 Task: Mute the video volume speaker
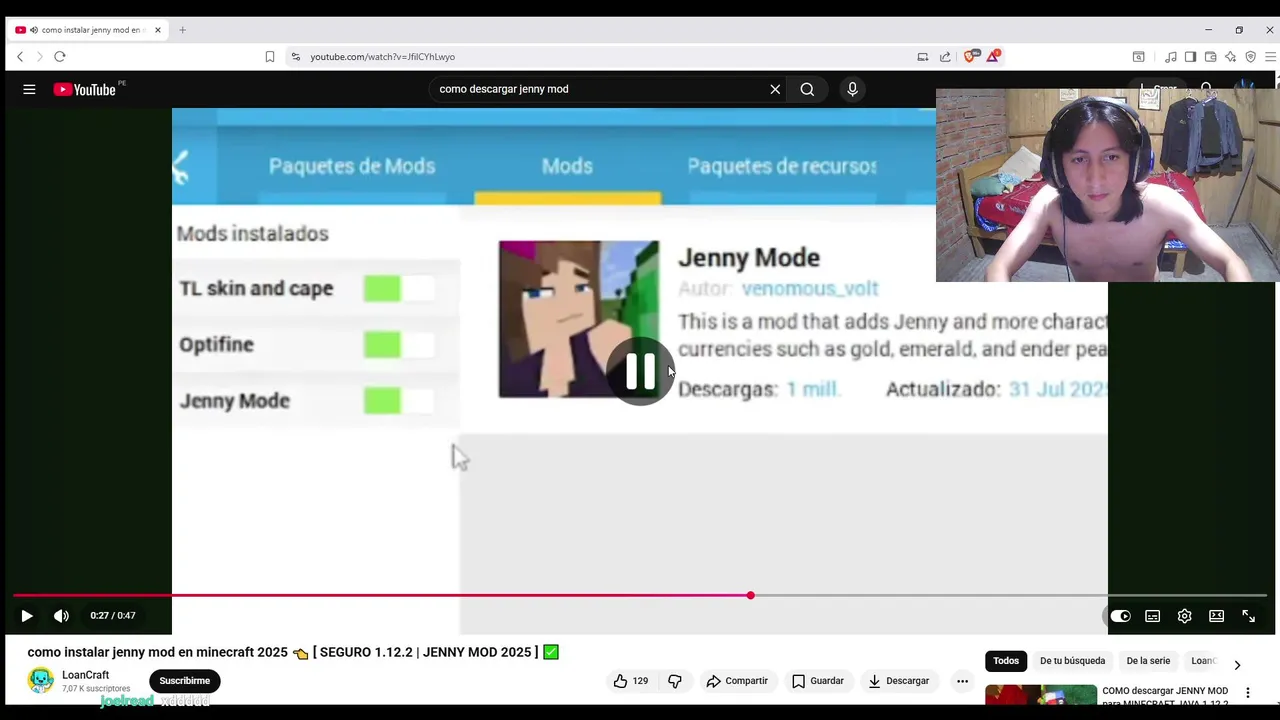[x=61, y=616]
